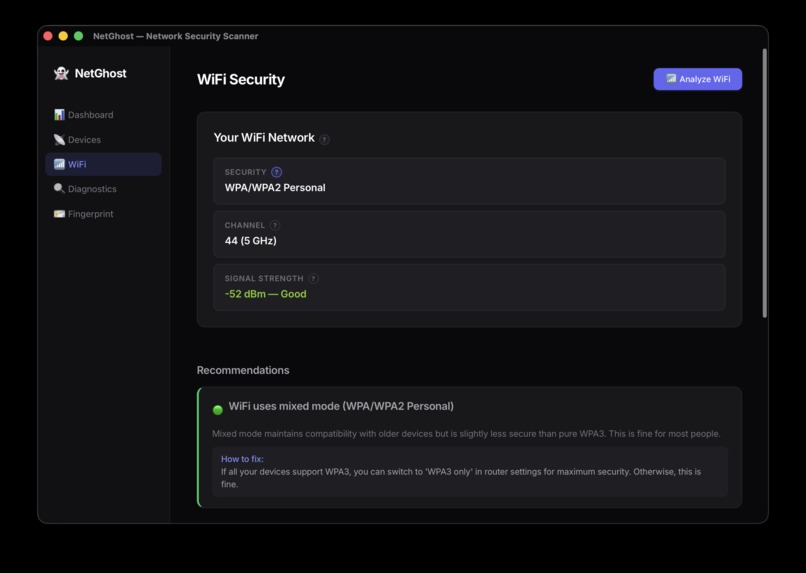This screenshot has height=573, width=806.
Task: Click signal icon inside Analyze WiFi button
Action: (x=671, y=79)
